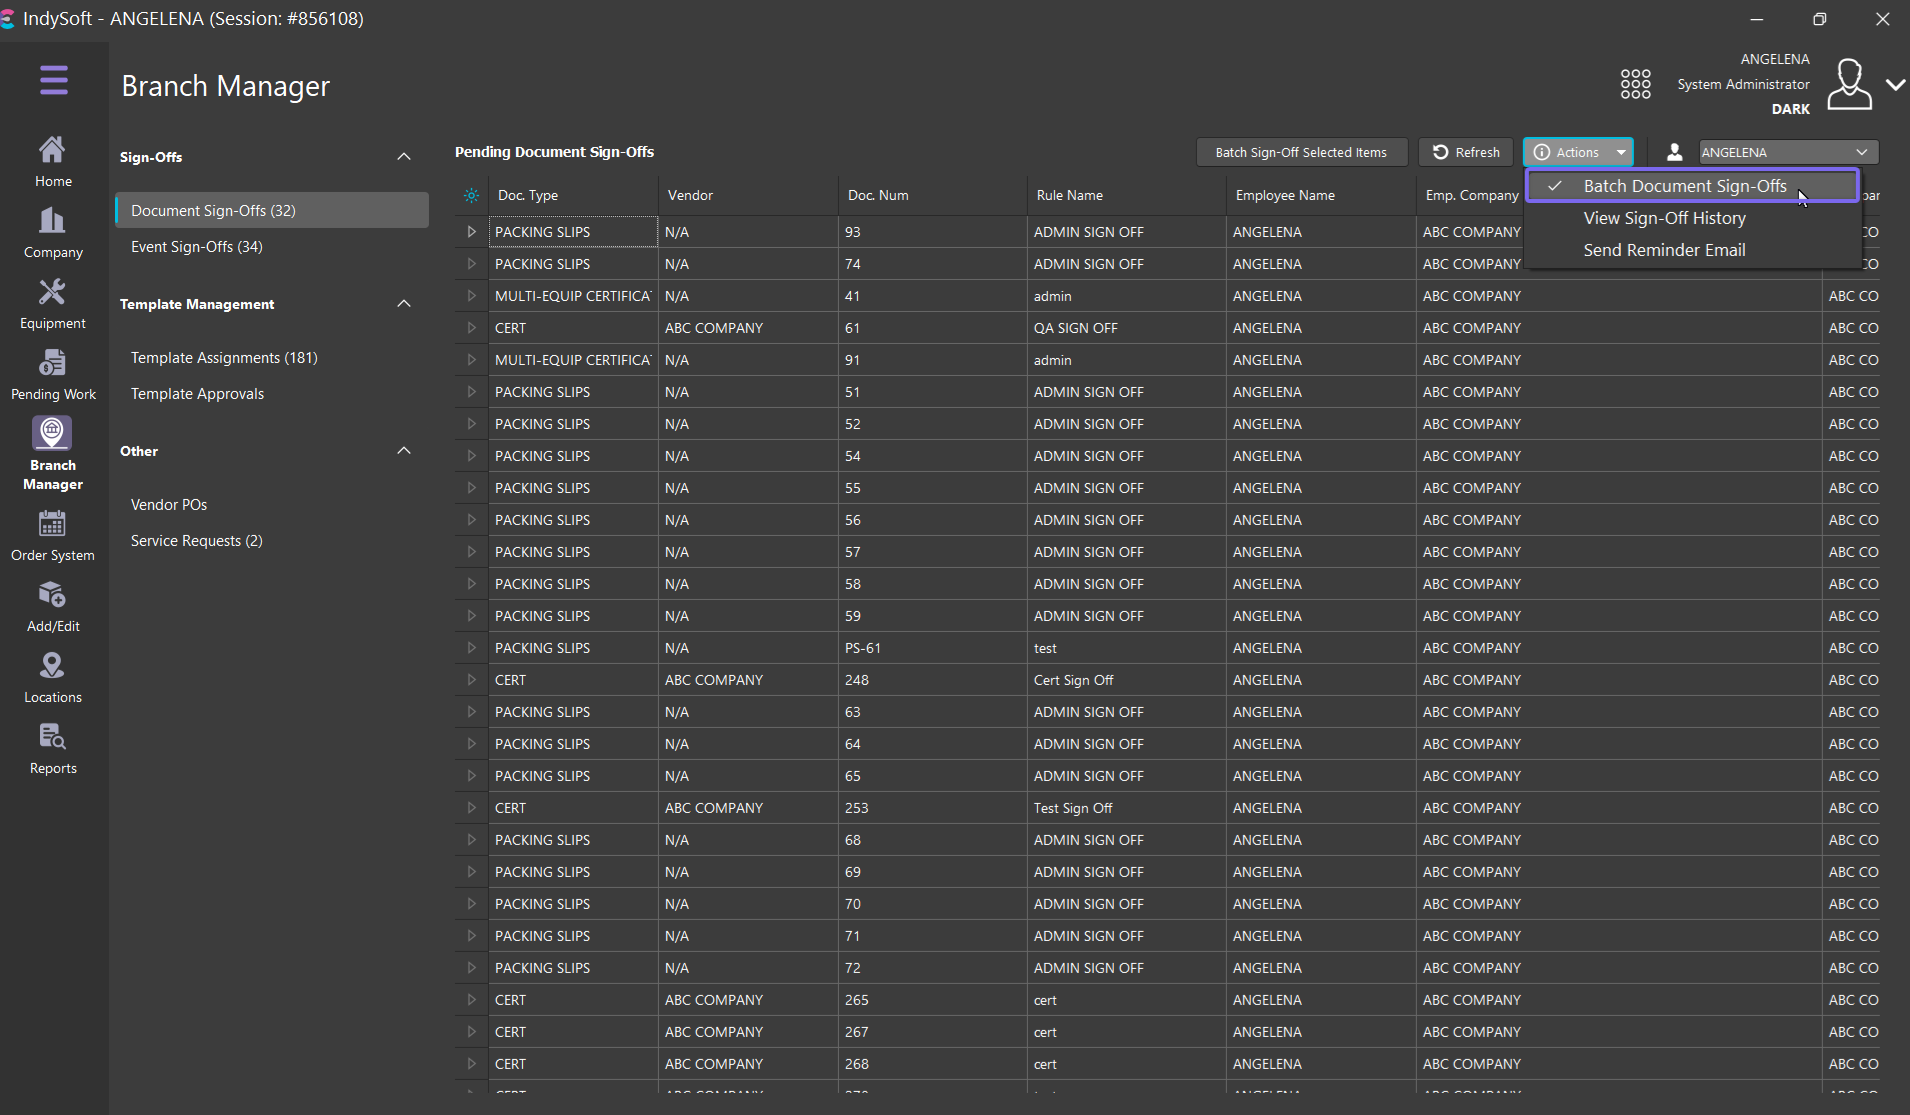This screenshot has width=1910, height=1115.
Task: Expand the first PACKING SLIPS row
Action: tap(471, 232)
